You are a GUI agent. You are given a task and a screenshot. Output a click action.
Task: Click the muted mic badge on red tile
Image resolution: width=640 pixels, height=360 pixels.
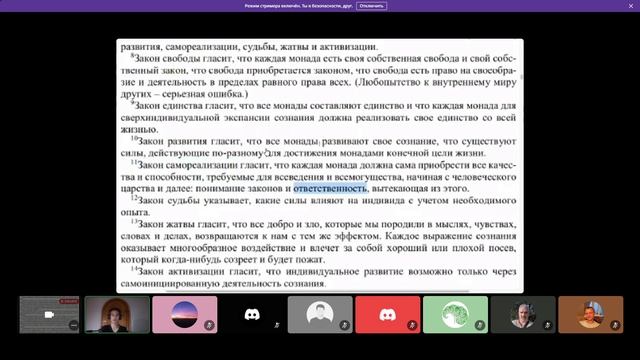coord(412,325)
